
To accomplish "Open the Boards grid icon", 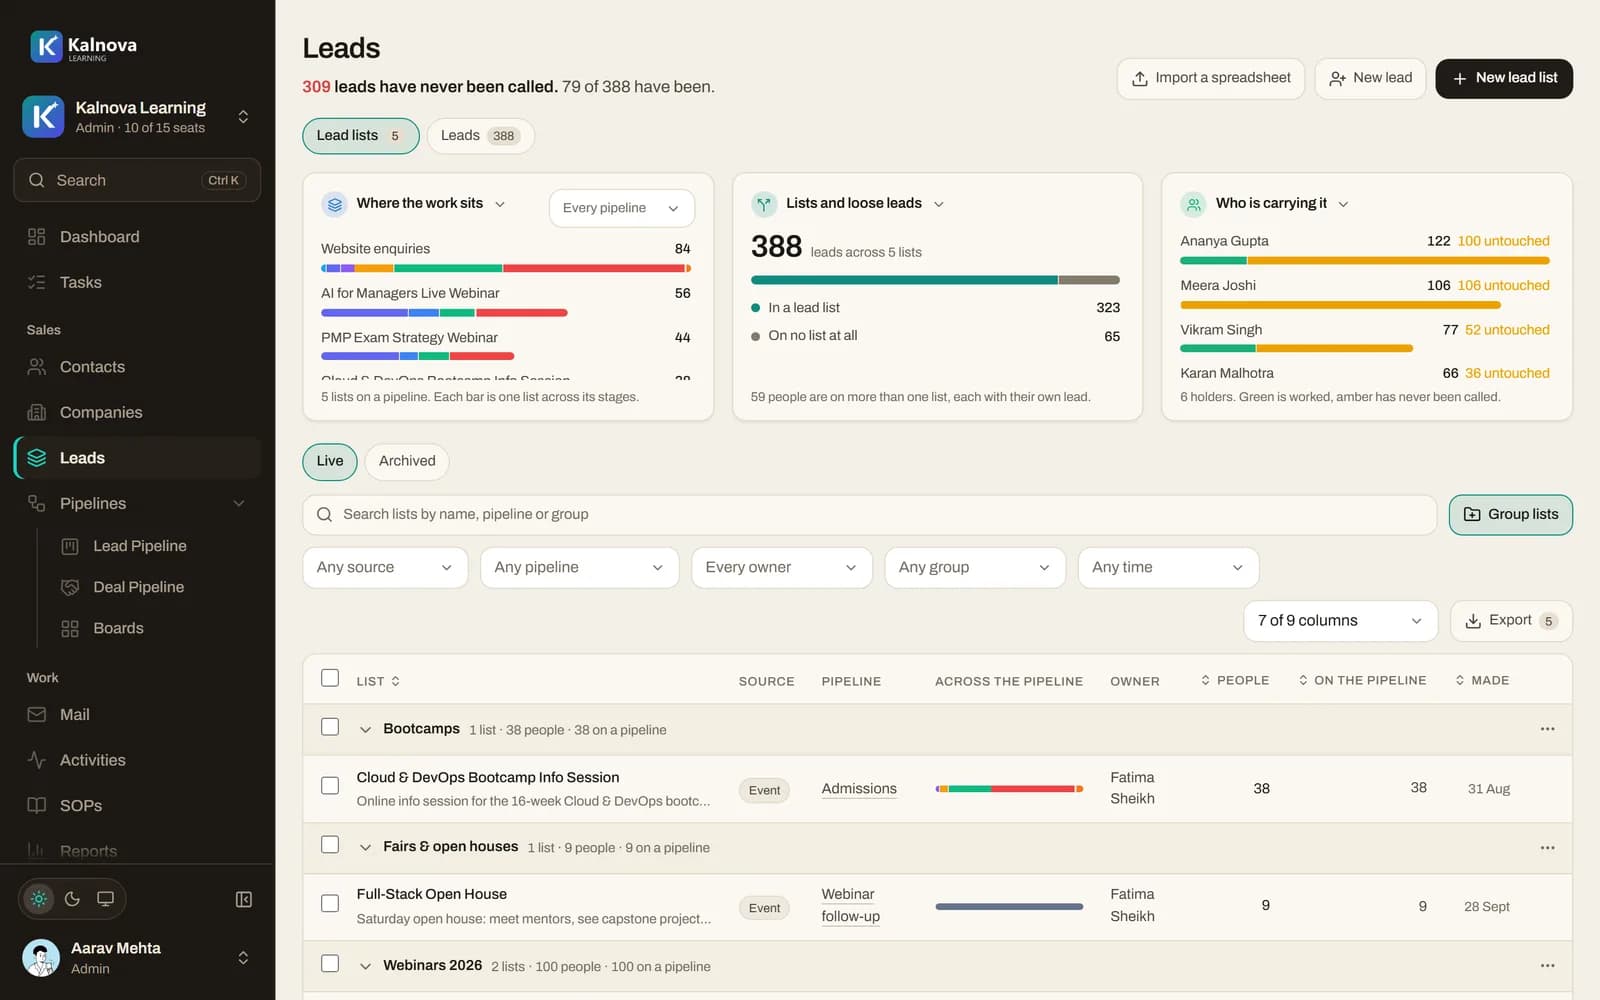I will coord(70,628).
